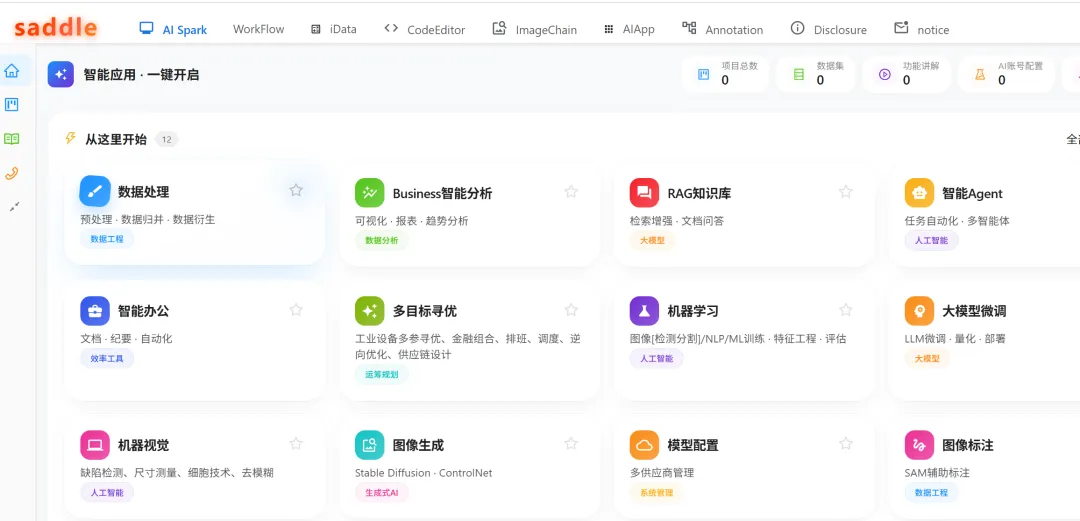Click the 图像生成 teal image icon
The width and height of the screenshot is (1080, 521).
click(370, 445)
